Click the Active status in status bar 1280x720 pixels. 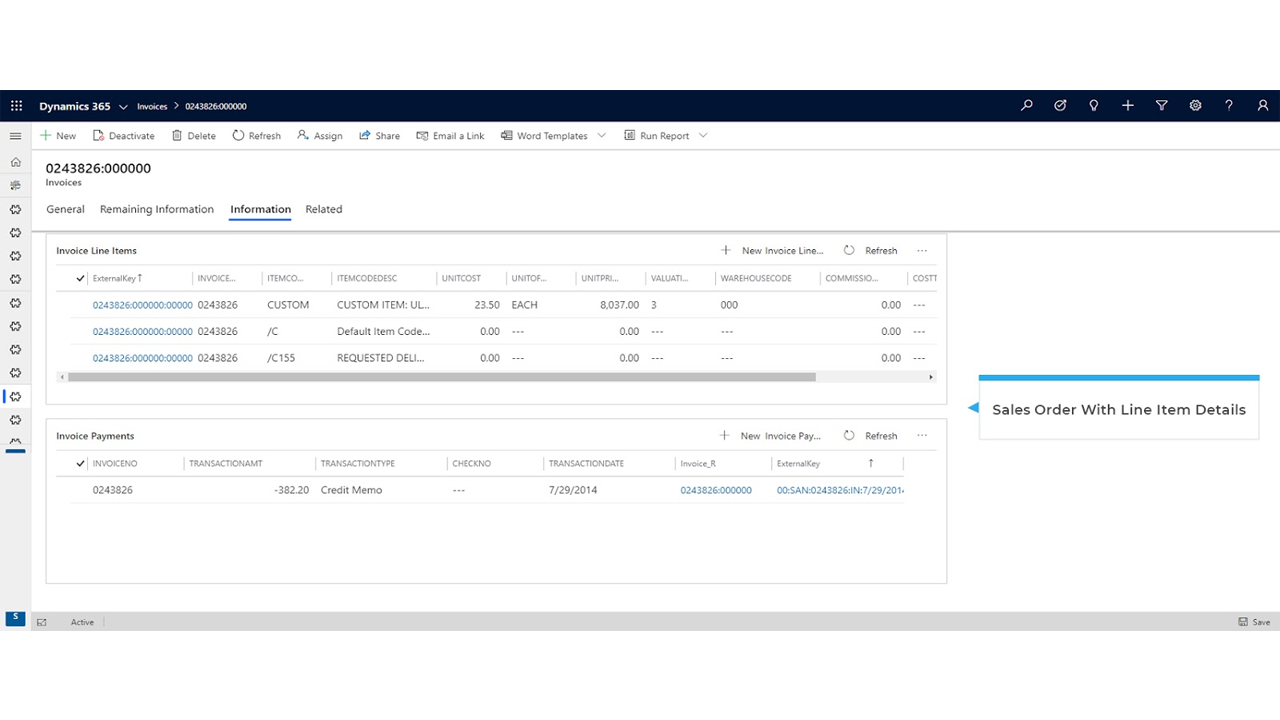click(x=82, y=622)
